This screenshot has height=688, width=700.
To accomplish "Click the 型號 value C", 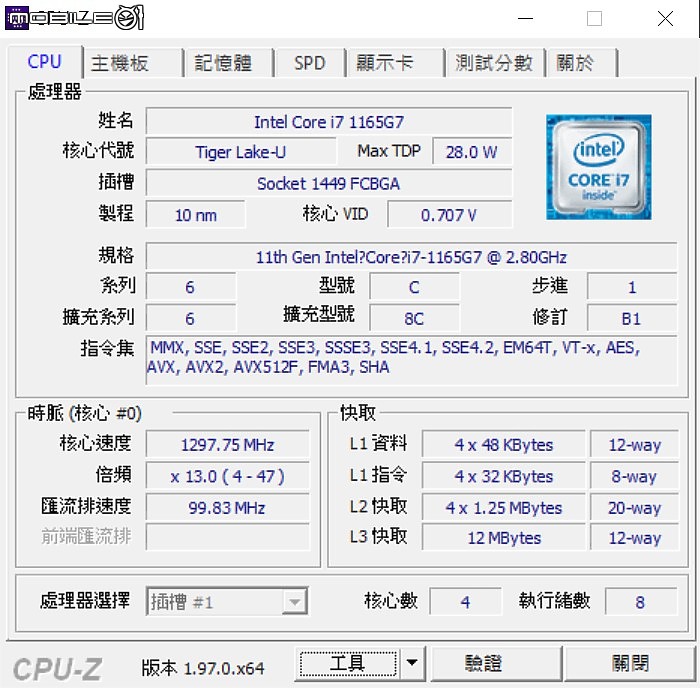I will pos(414,287).
